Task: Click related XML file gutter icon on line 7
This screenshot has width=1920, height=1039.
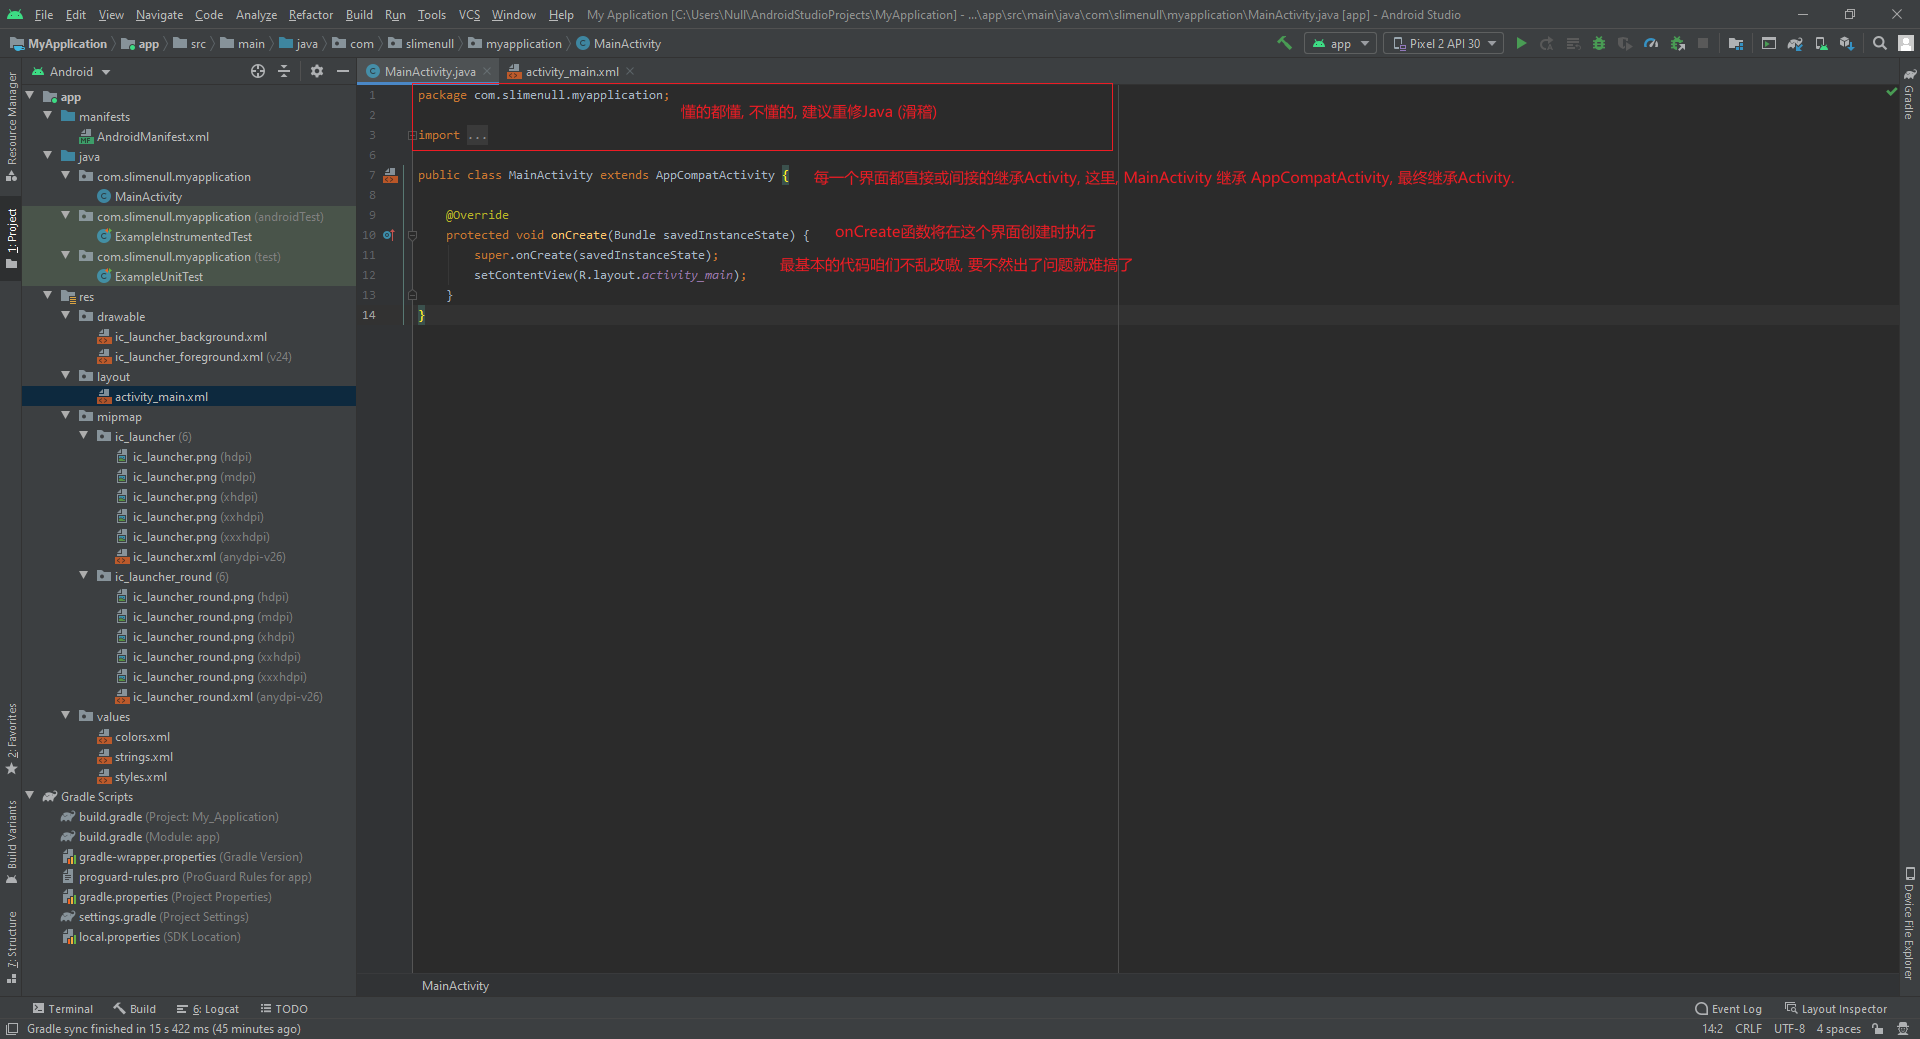Action: (390, 175)
